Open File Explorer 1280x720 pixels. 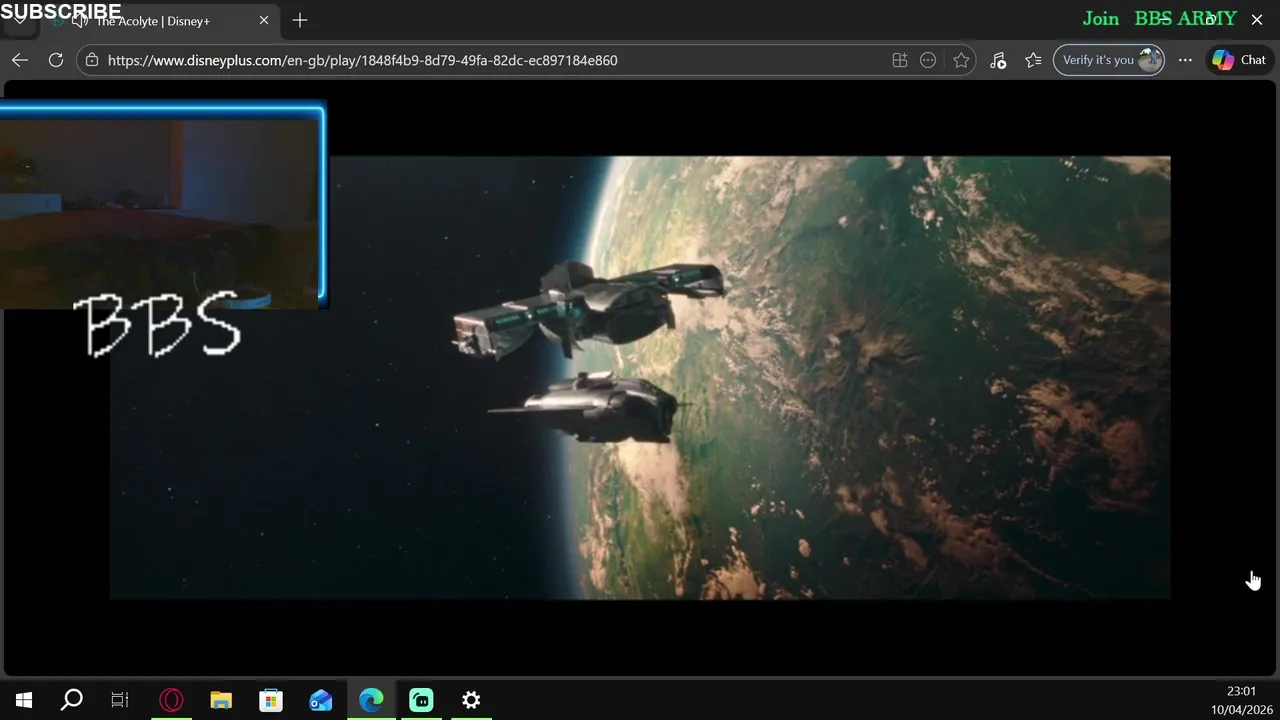click(x=221, y=700)
